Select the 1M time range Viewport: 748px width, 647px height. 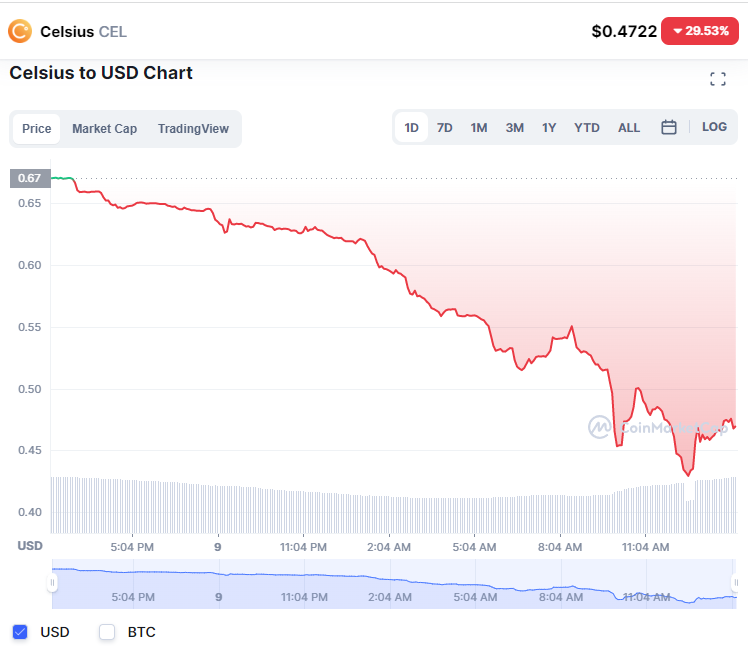pyautogui.click(x=479, y=128)
